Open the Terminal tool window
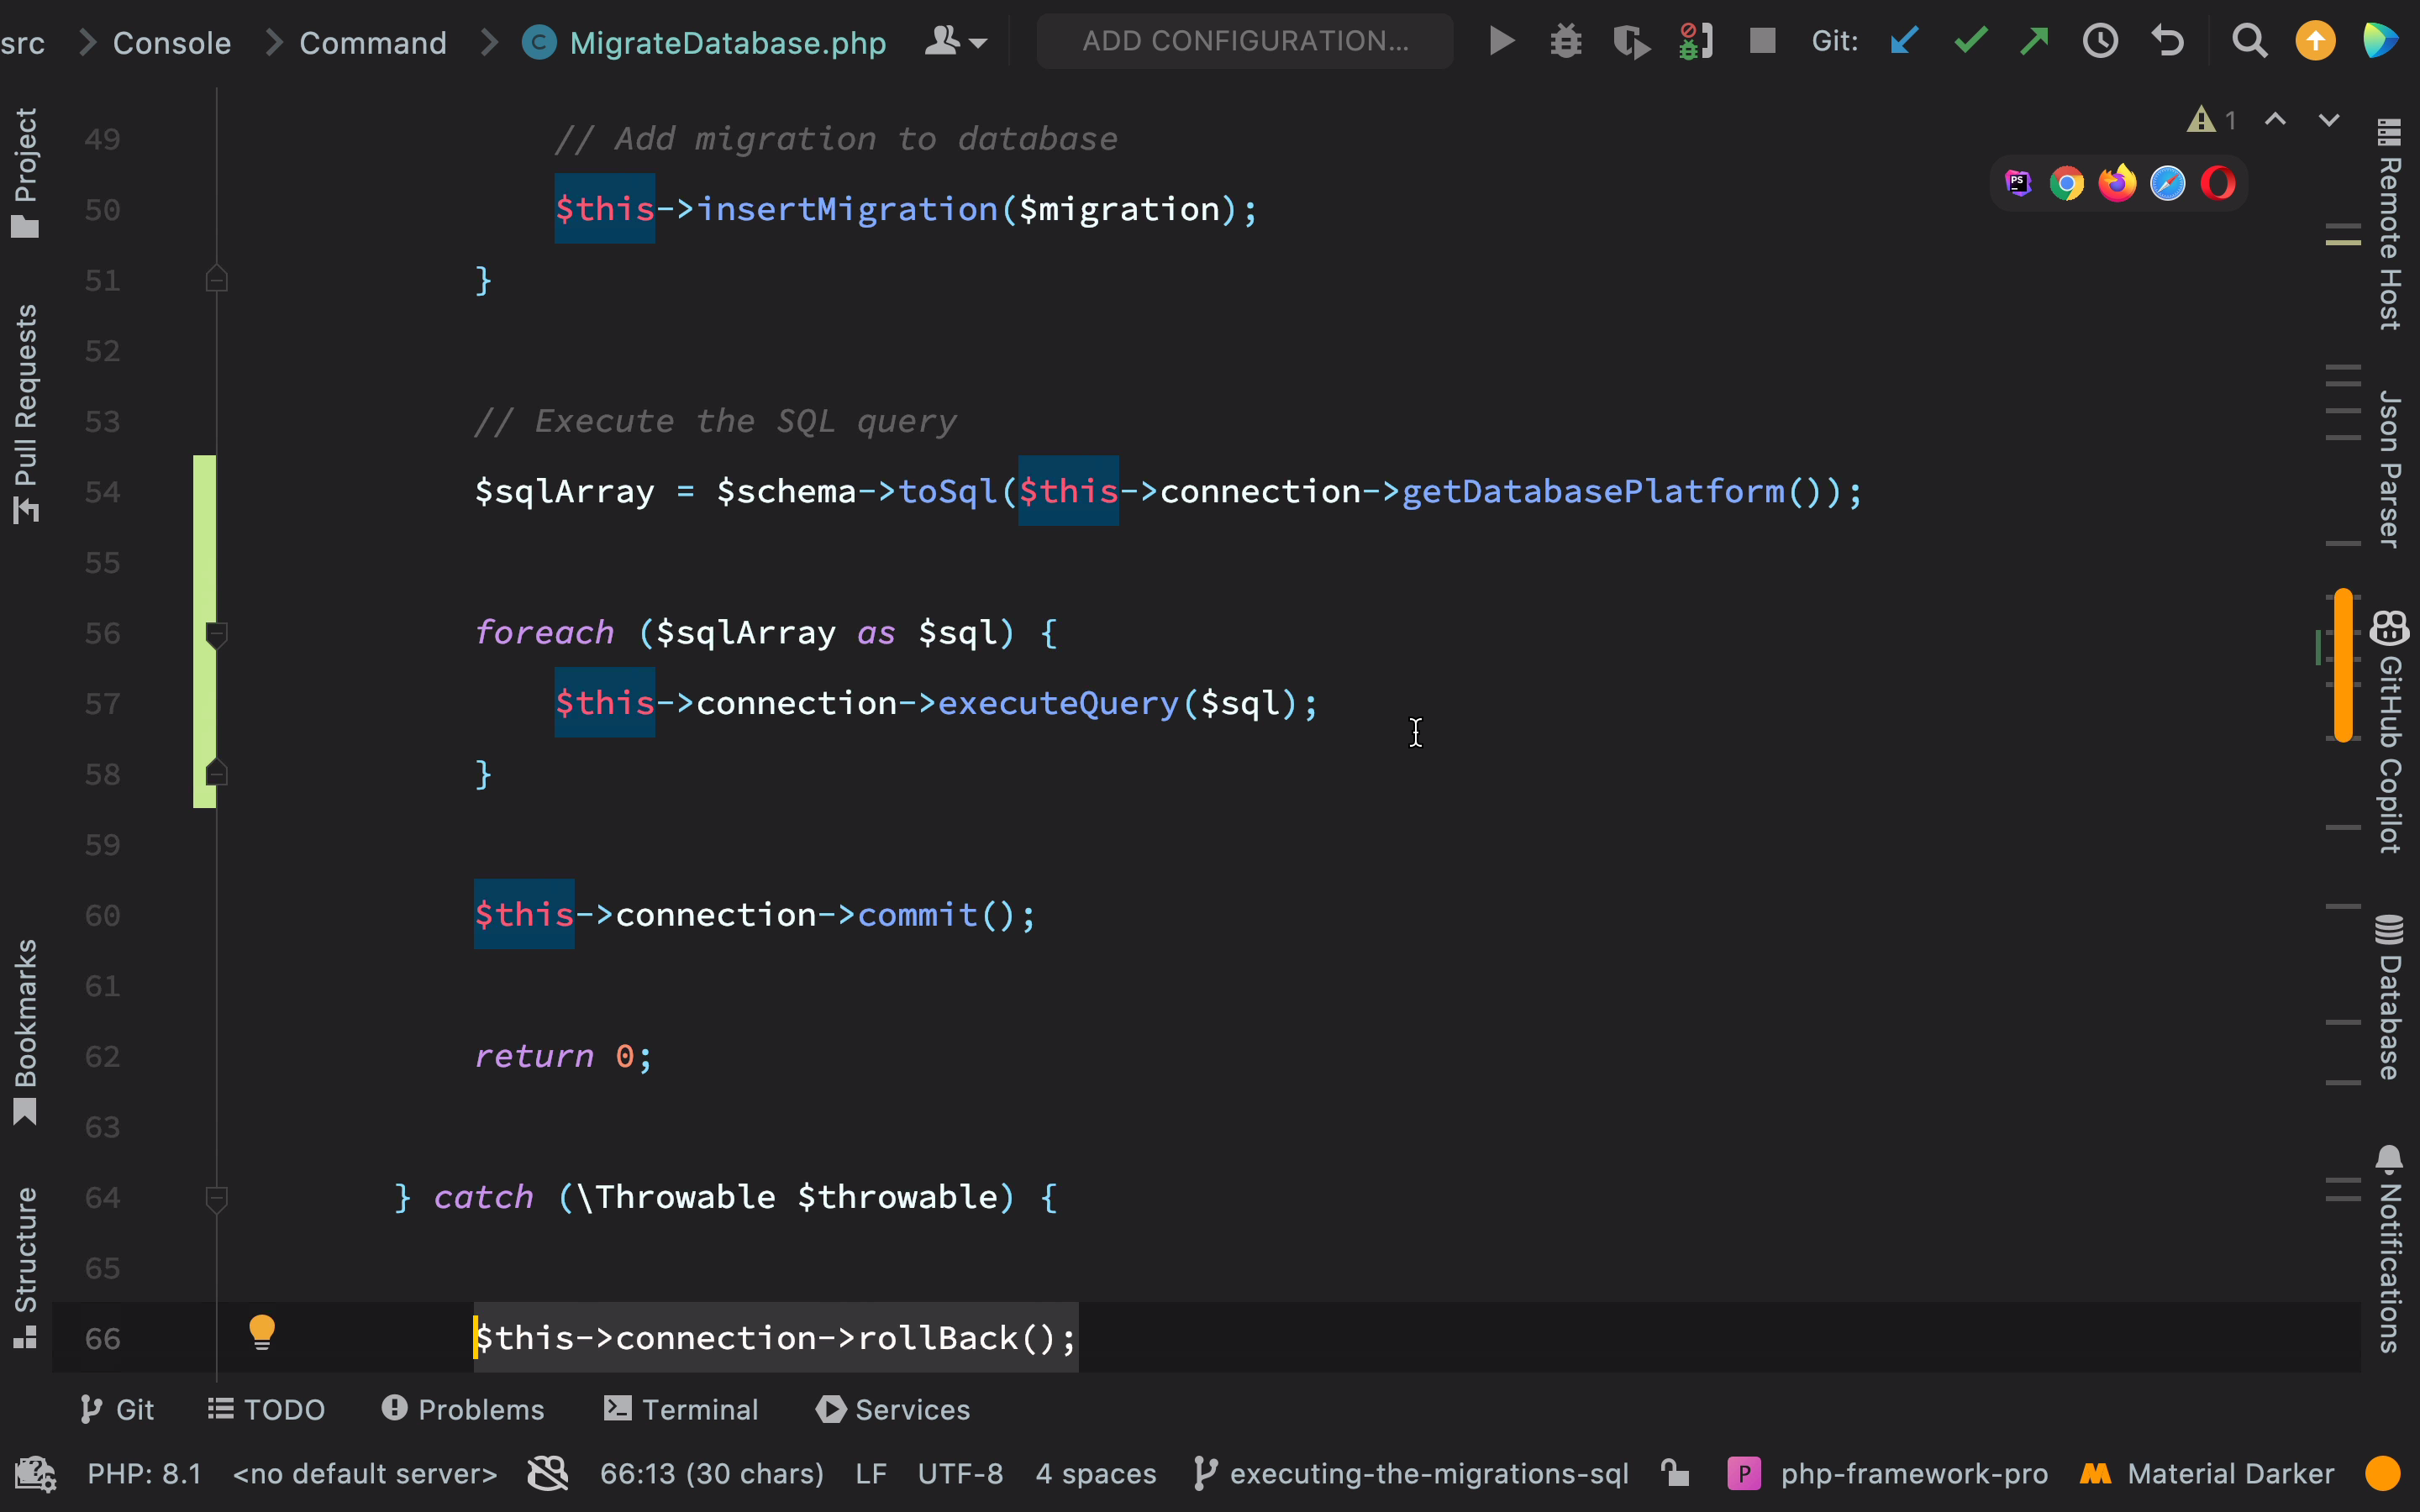The height and width of the screenshot is (1512, 2420). [x=681, y=1409]
